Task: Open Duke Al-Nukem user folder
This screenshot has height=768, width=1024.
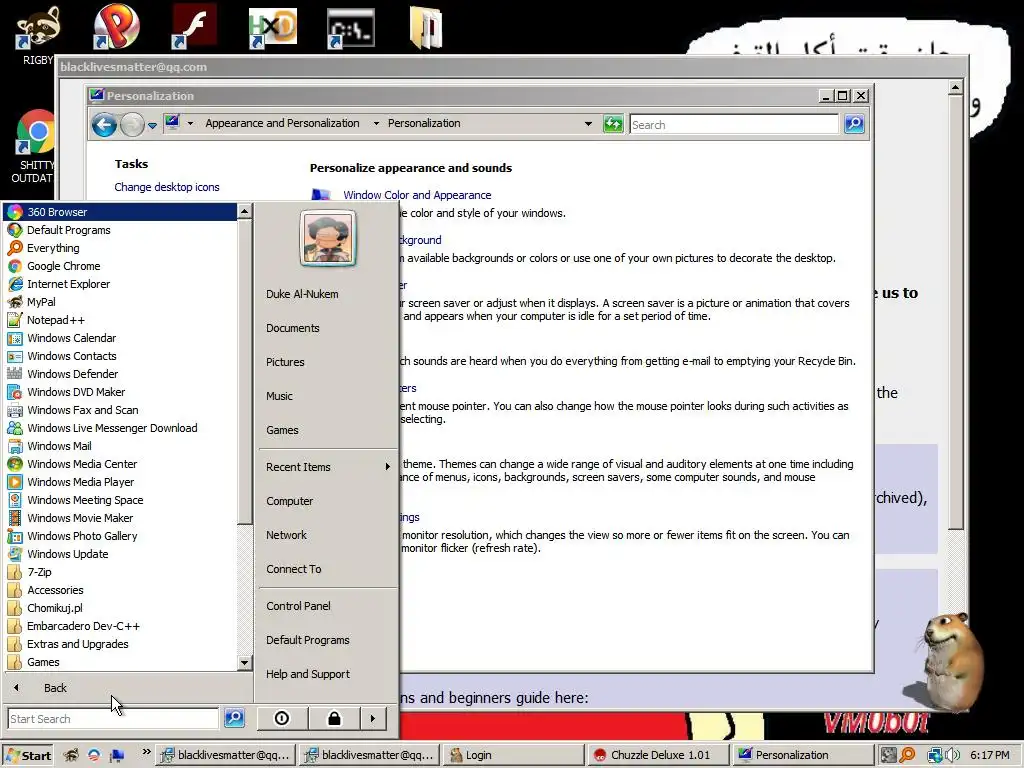Action: tap(302, 294)
